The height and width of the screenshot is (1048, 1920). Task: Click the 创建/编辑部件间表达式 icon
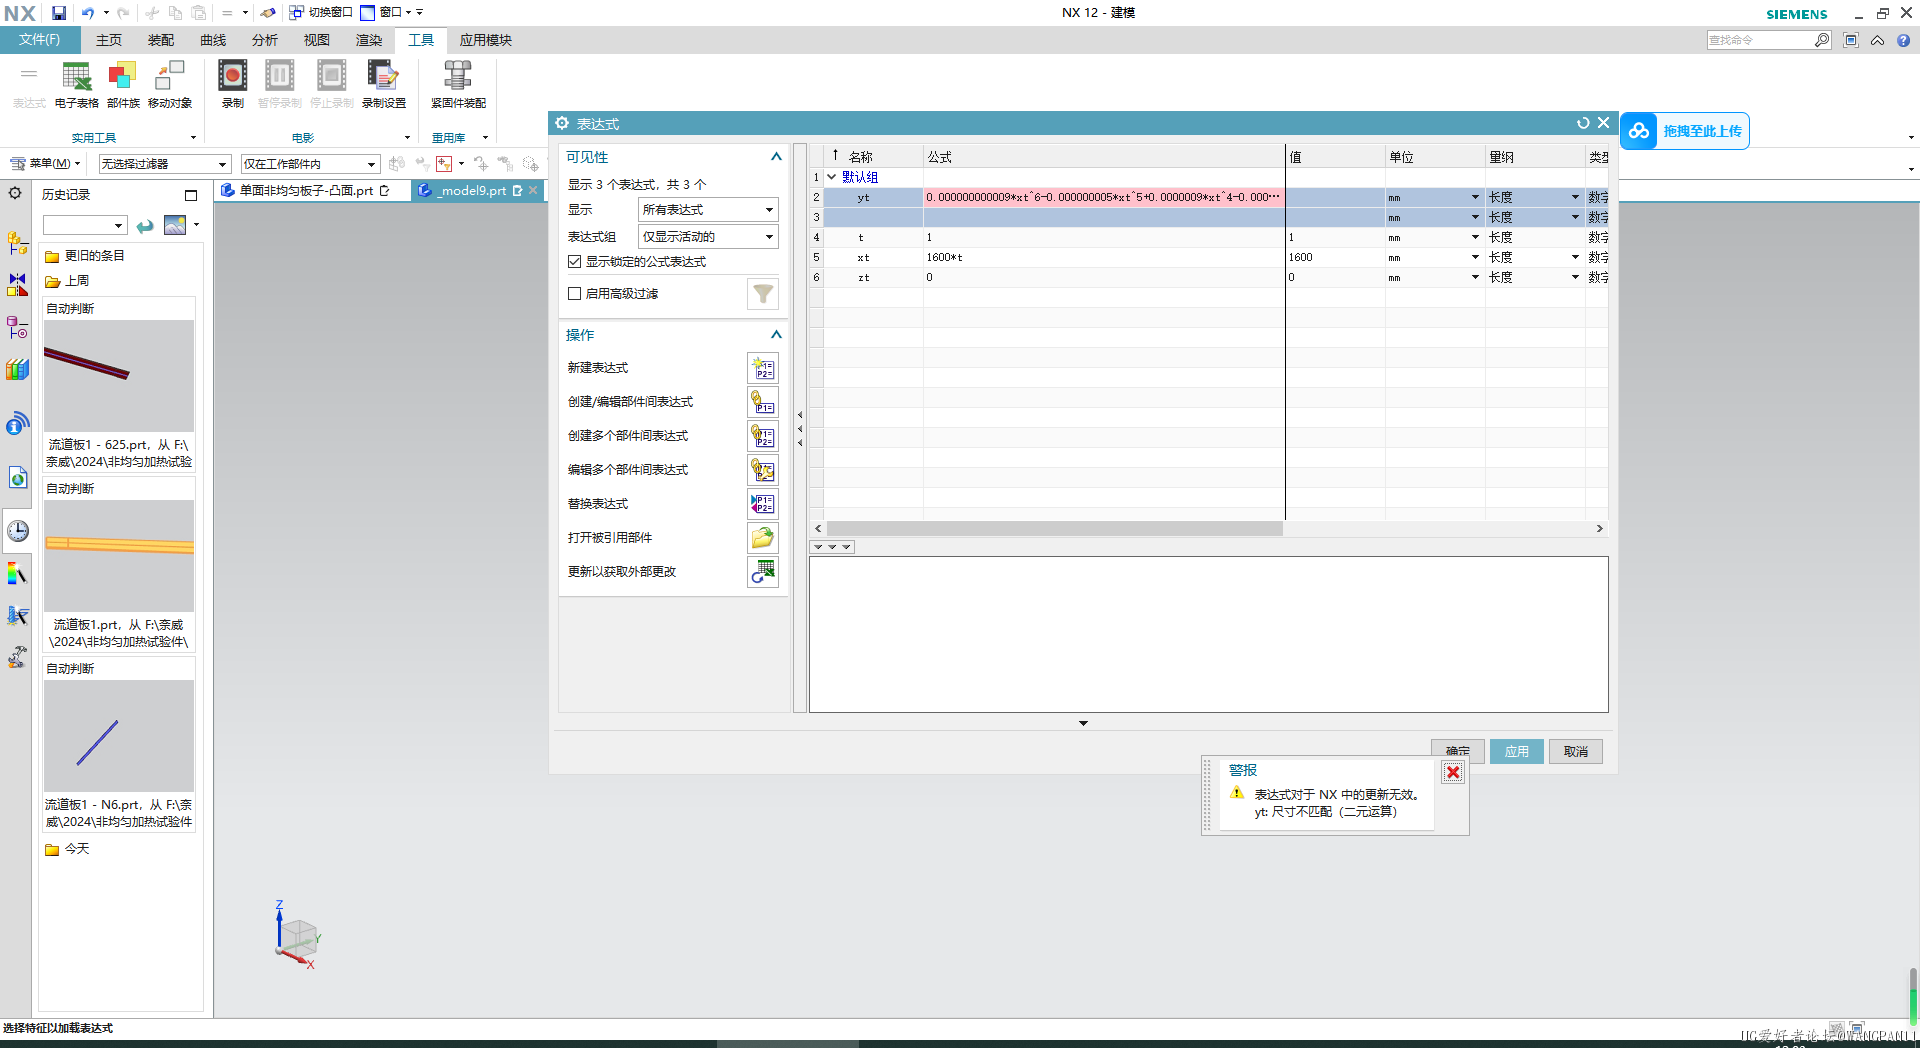pyautogui.click(x=763, y=402)
